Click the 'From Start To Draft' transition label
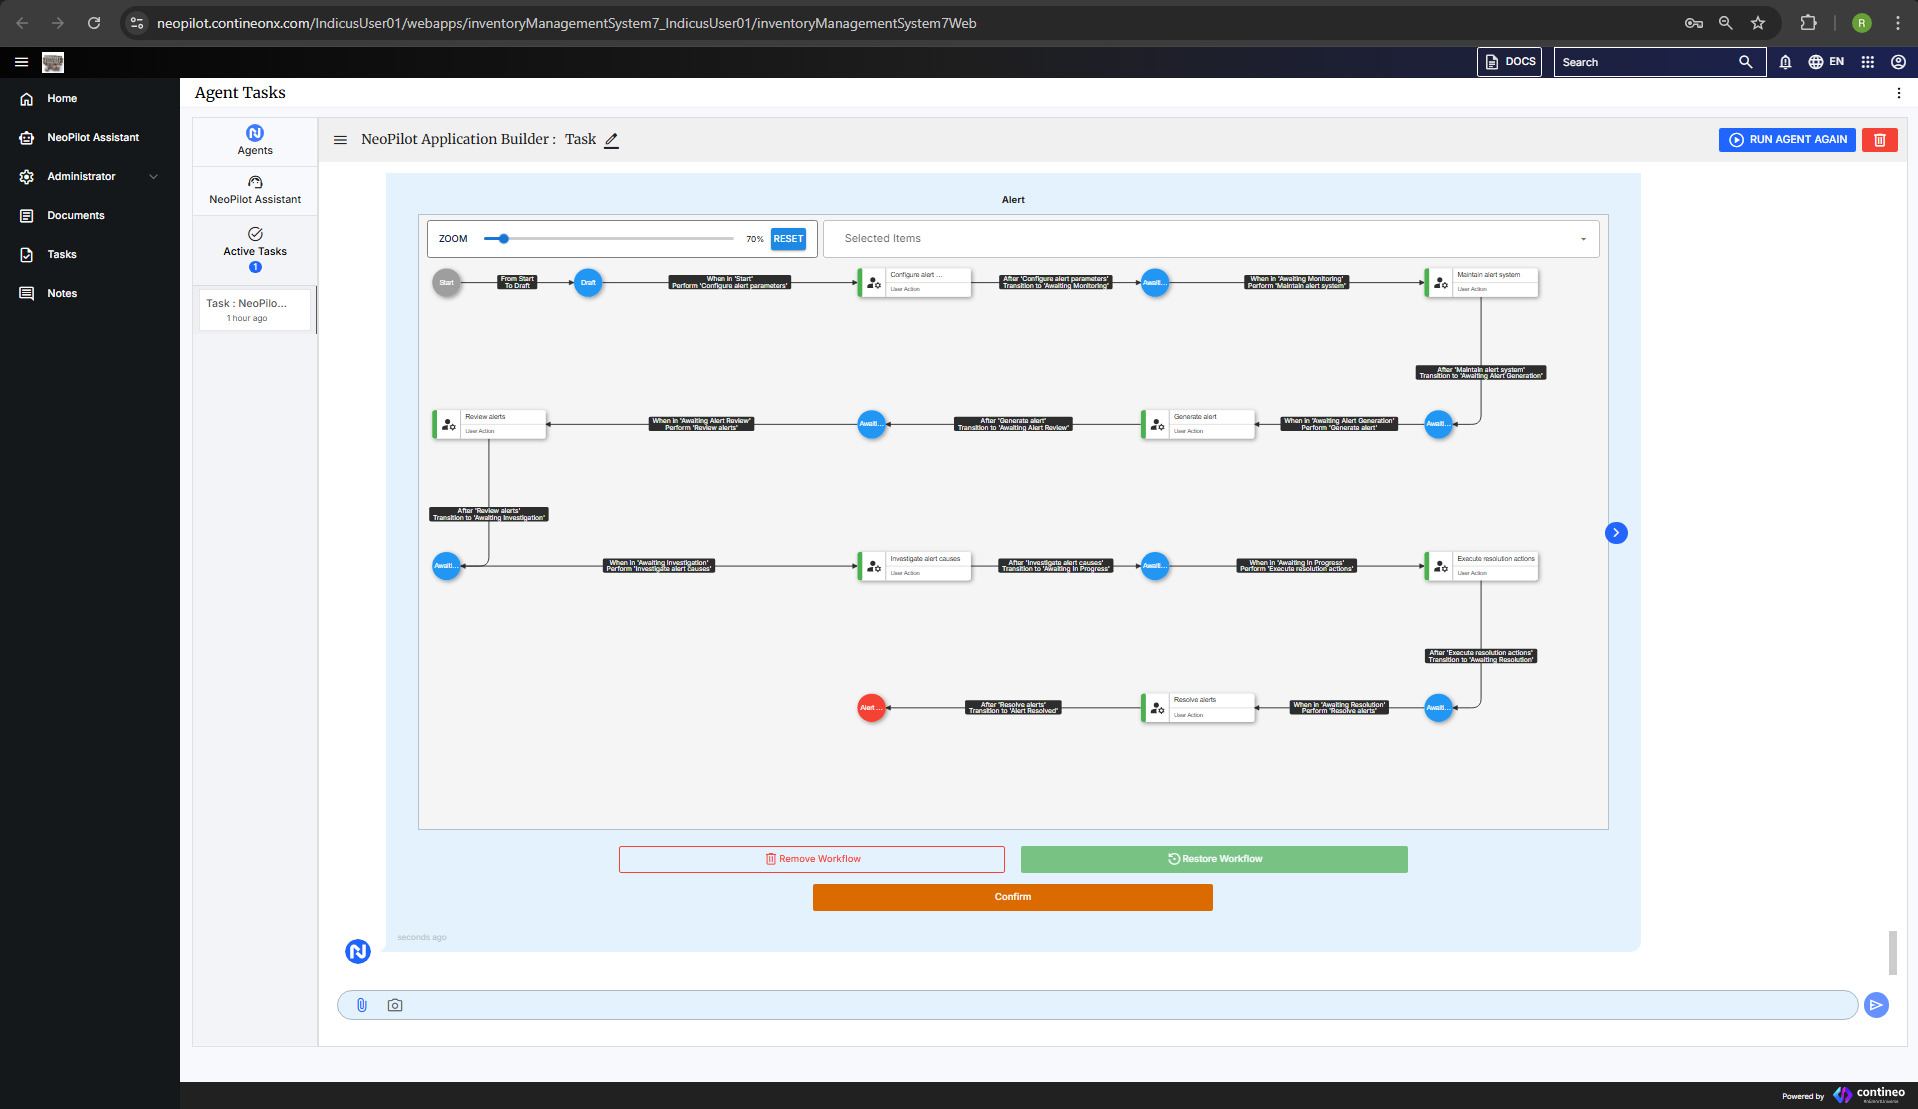Viewport: 1918px width, 1109px height. pos(518,283)
